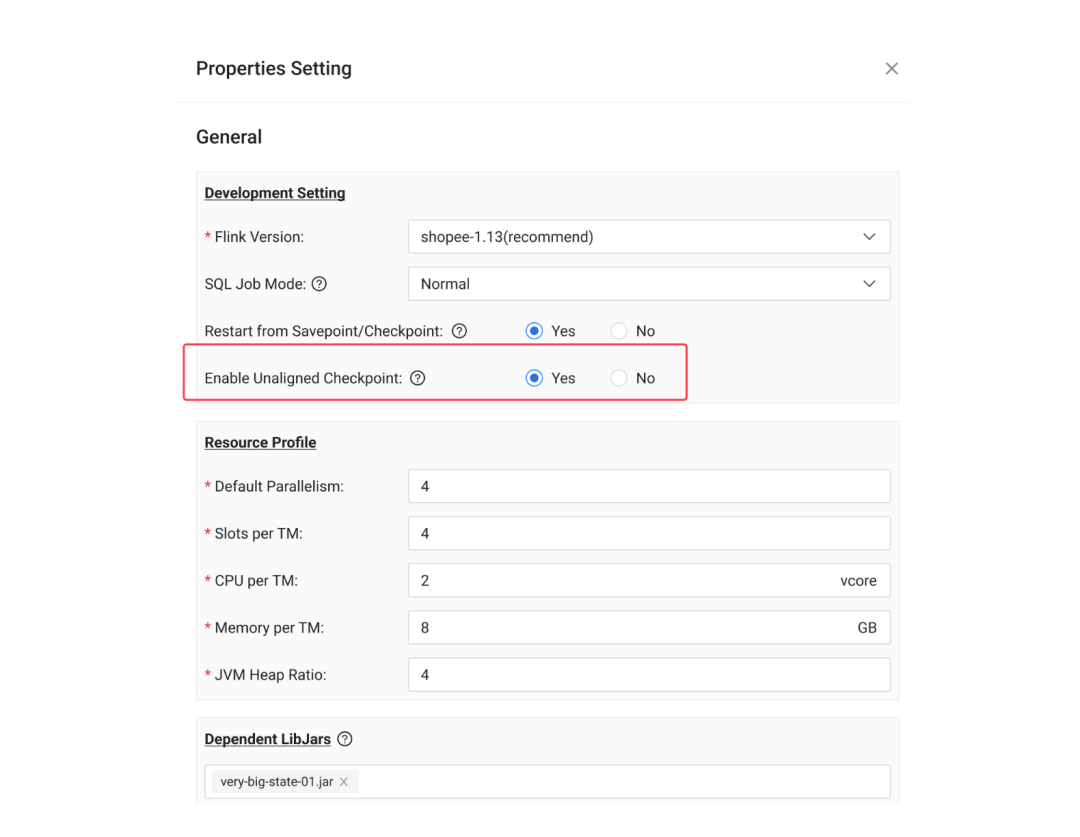
Task: Select No for Restart from Savepoint/Checkpoint
Action: point(619,331)
